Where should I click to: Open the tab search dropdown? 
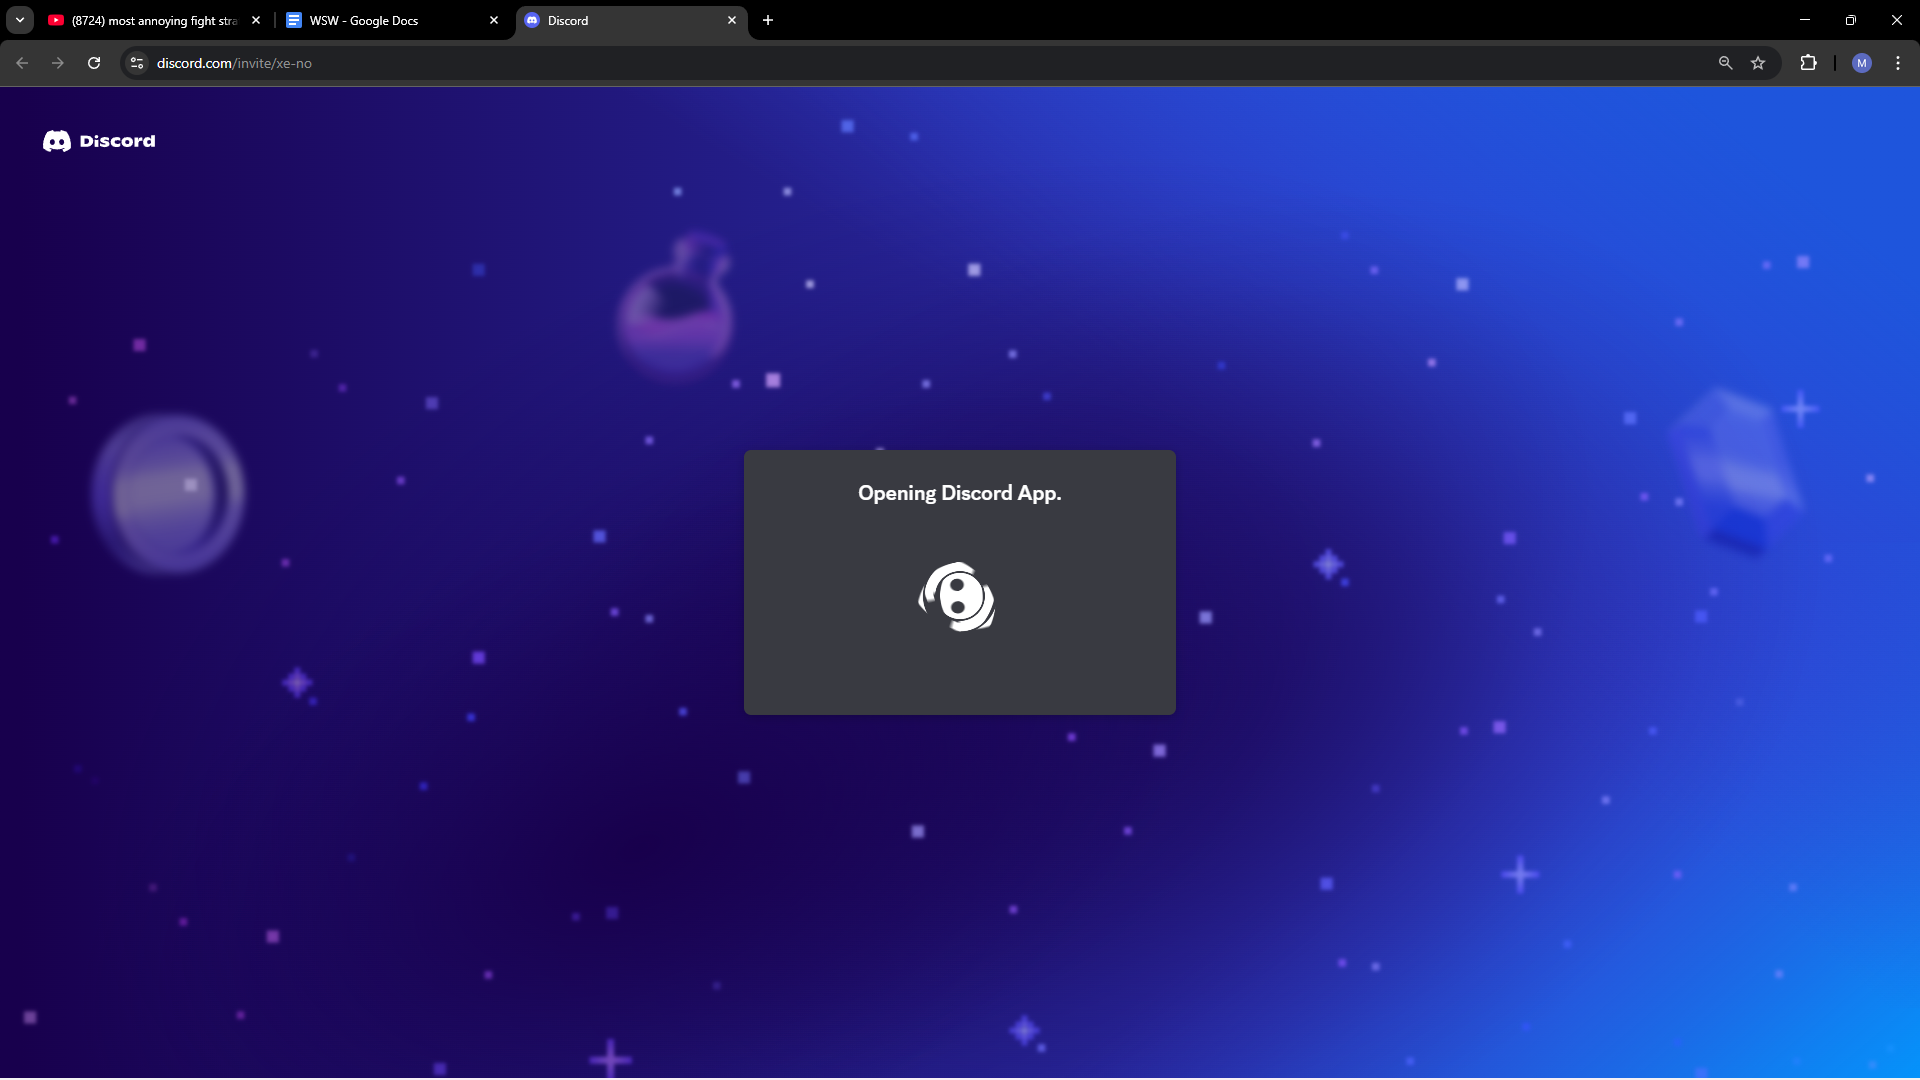pos(20,20)
